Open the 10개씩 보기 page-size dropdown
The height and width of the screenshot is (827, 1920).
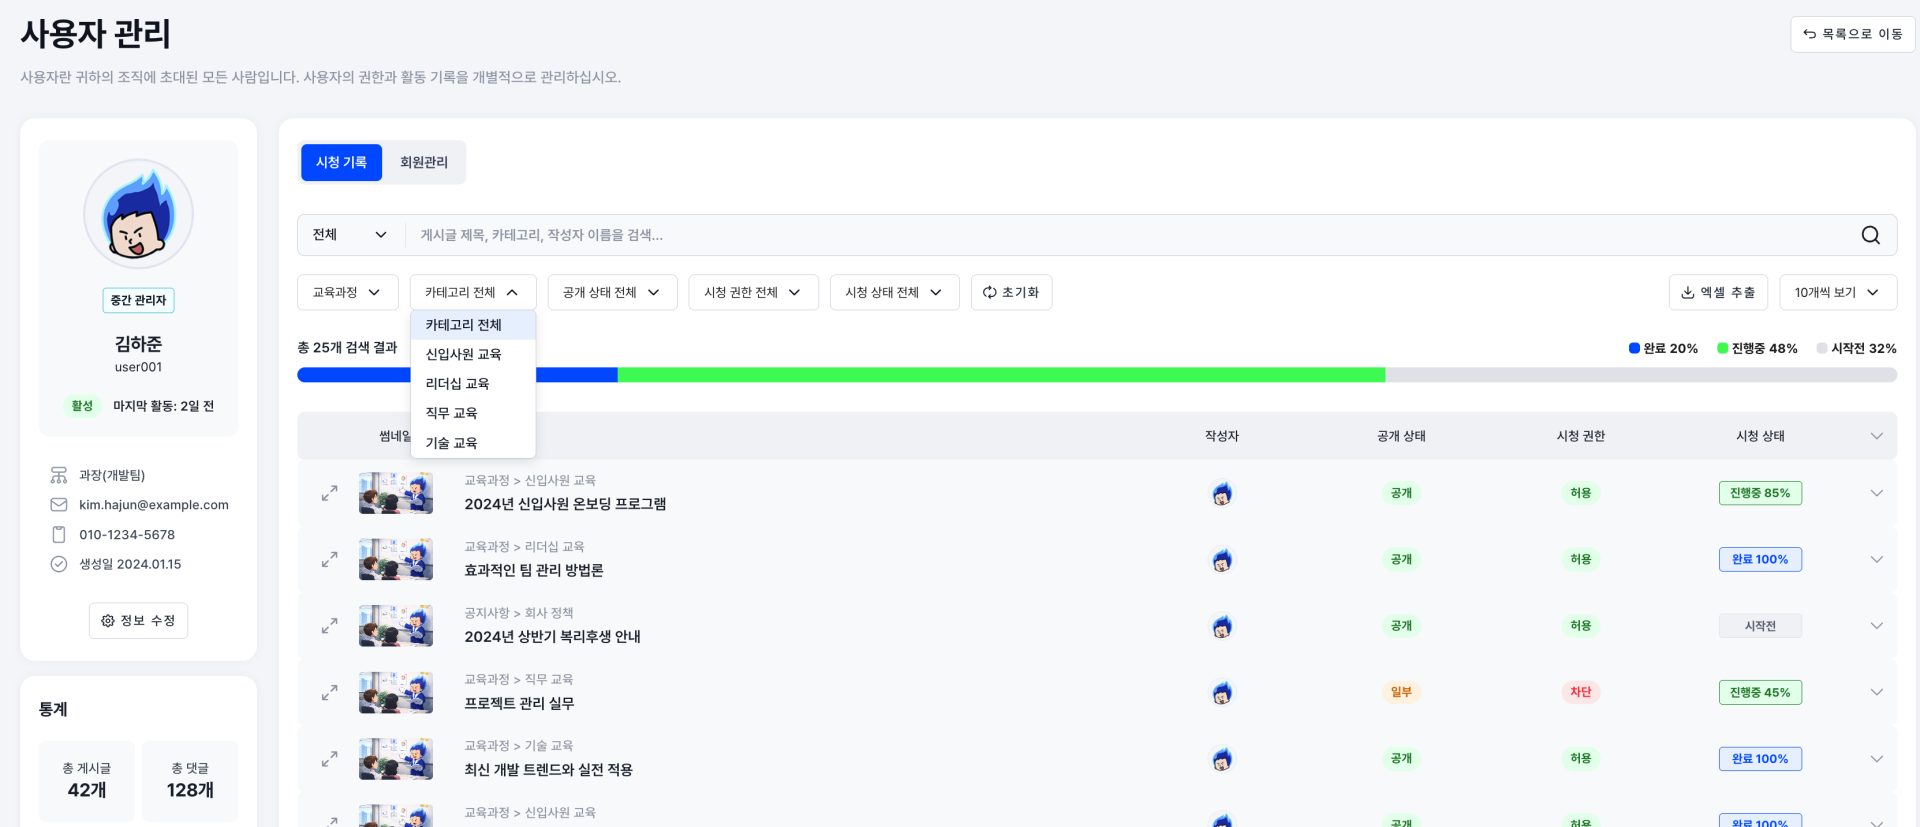1838,292
